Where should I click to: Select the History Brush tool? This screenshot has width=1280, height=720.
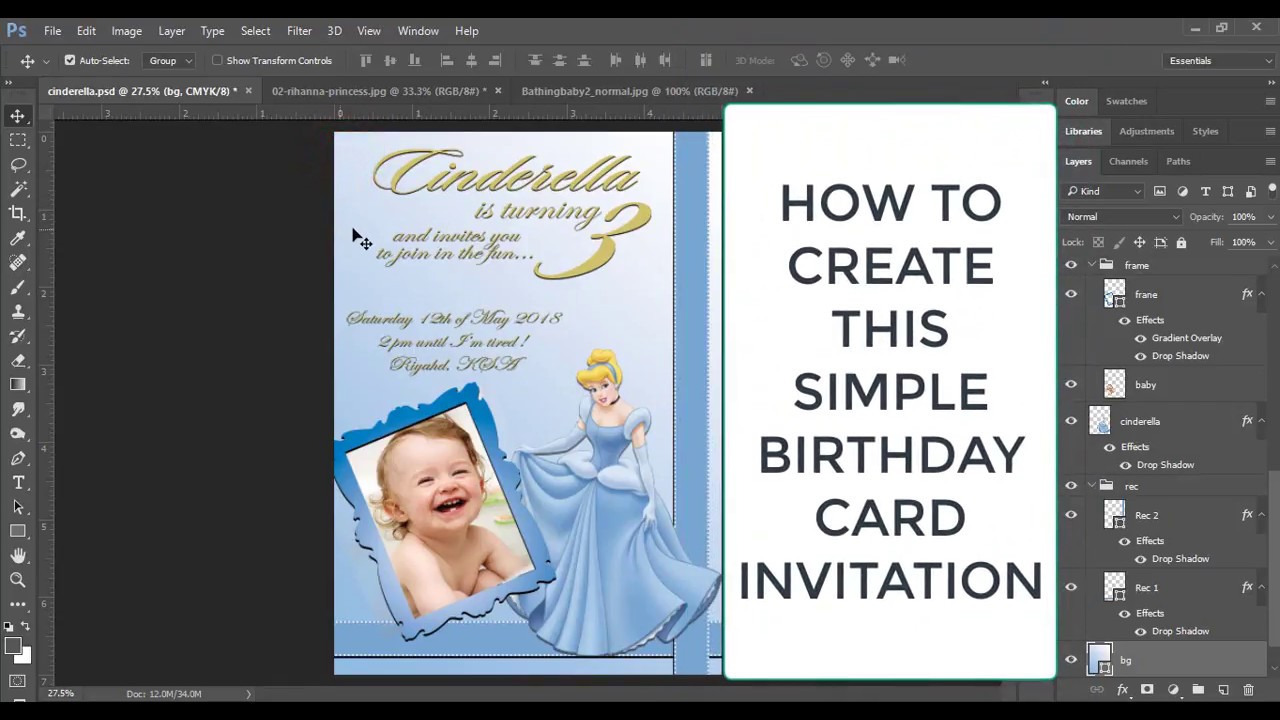[x=18, y=336]
